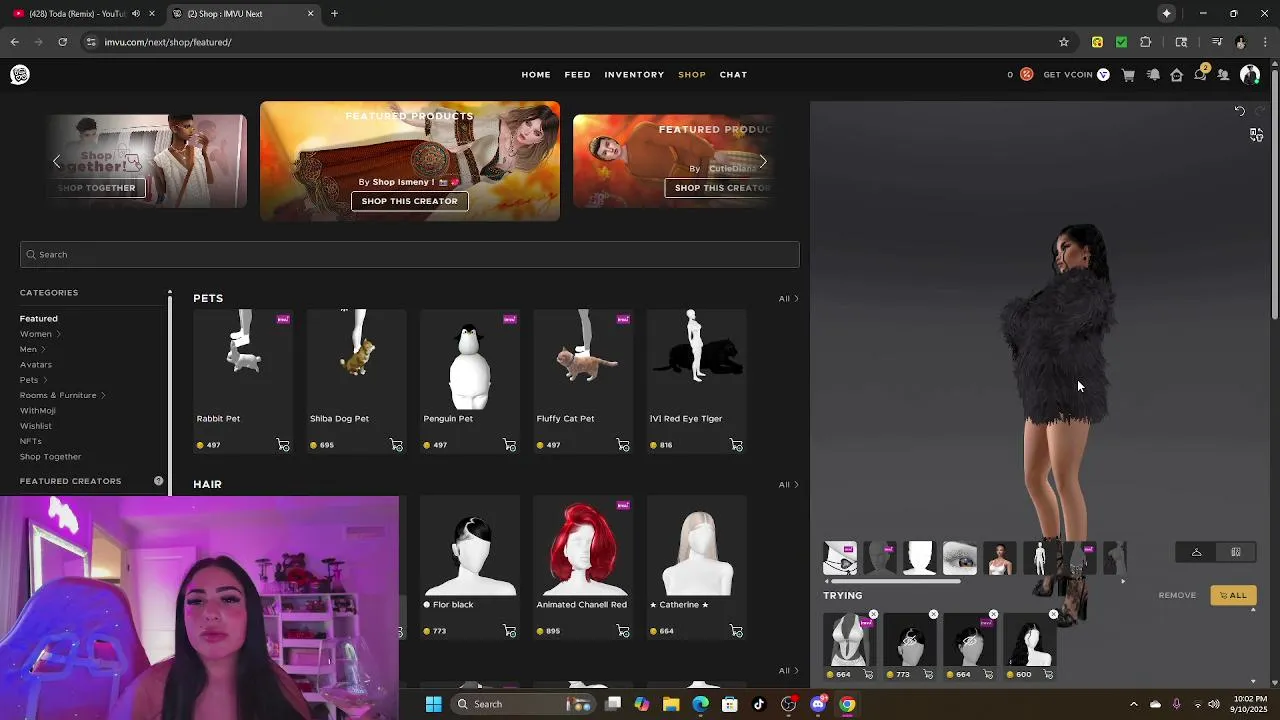Reload the page in Chrome
The width and height of the screenshot is (1280, 720).
pos(63,42)
